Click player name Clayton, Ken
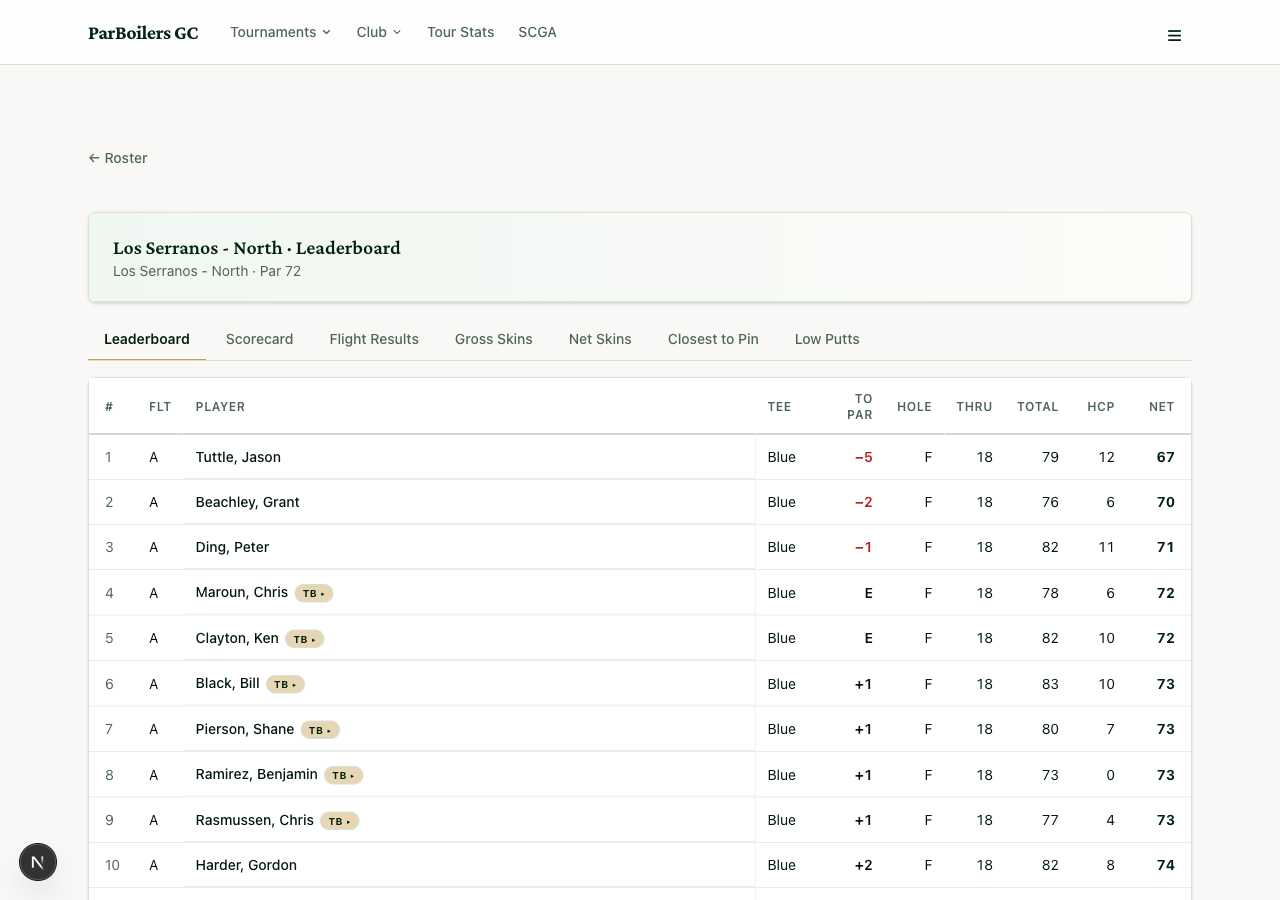The width and height of the screenshot is (1280, 900). coord(237,638)
